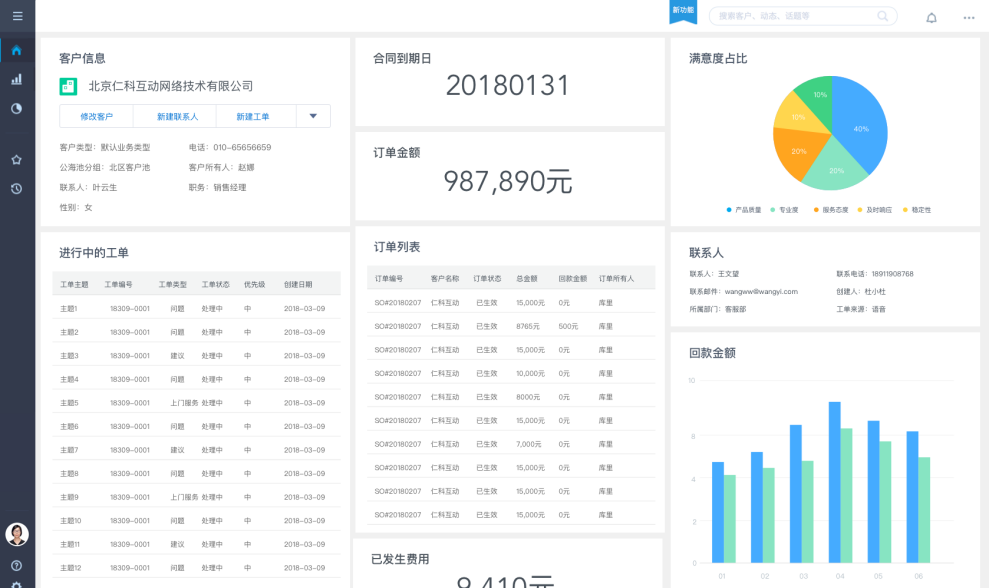989x588 pixels.
Task: Click the 修改客户 button
Action: pos(96,116)
